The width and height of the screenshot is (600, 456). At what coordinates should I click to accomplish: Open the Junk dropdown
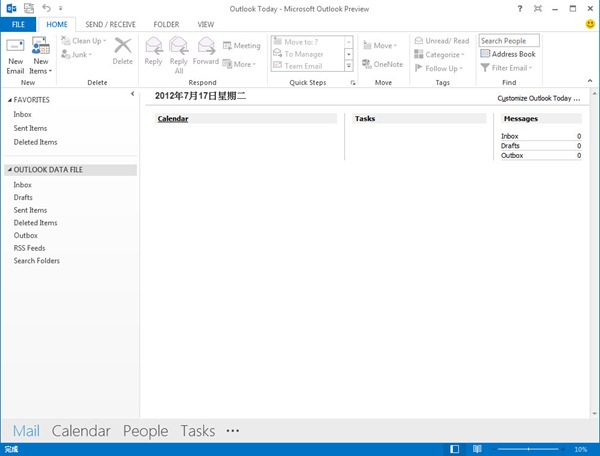pos(77,55)
